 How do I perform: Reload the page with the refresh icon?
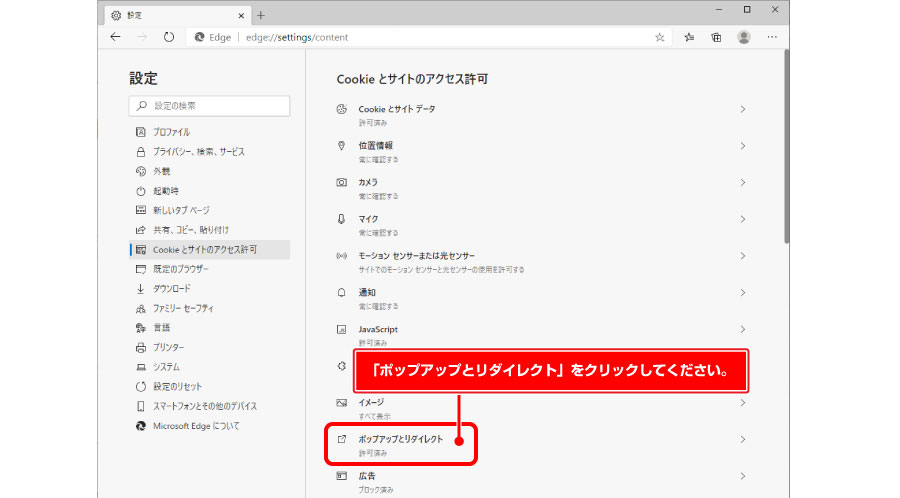click(x=168, y=37)
